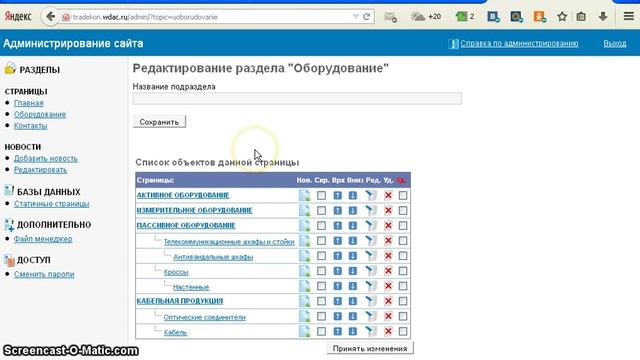640x360 pixels.
Task: Add new page under АКТИВНОЕ ОБОРУДОВАНИЕ
Action: pyautogui.click(x=304, y=196)
